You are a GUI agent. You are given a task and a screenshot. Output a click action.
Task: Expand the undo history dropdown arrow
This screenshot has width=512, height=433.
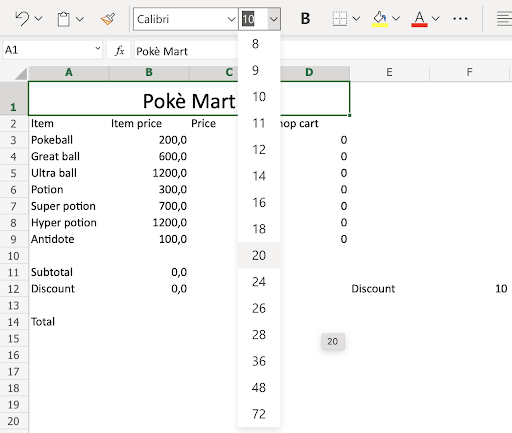click(x=39, y=19)
